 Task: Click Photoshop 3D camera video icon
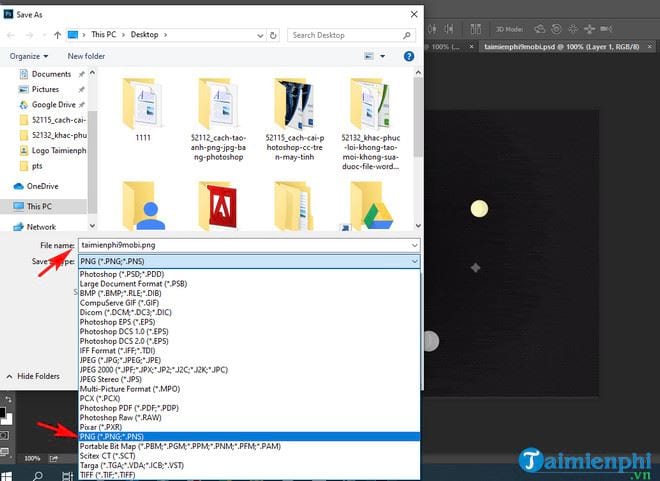[x=606, y=29]
